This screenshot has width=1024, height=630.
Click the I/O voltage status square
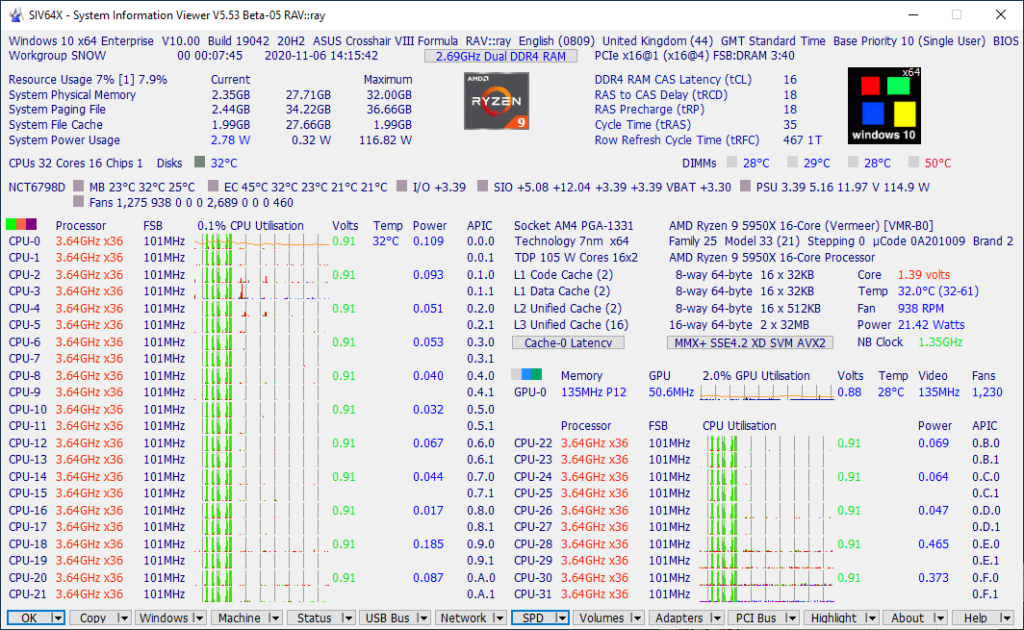point(401,187)
